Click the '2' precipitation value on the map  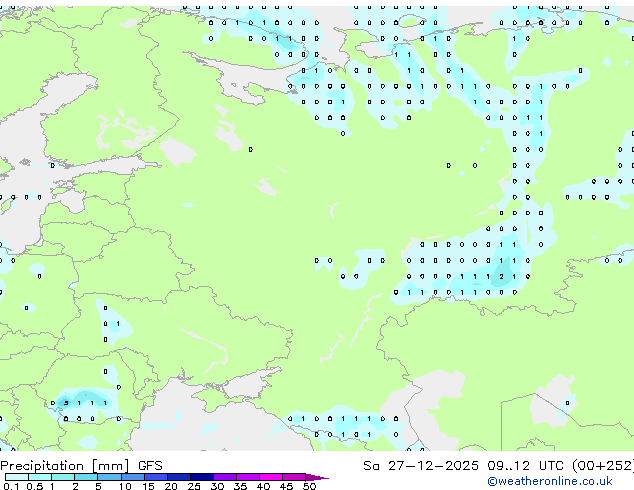pos(501,277)
